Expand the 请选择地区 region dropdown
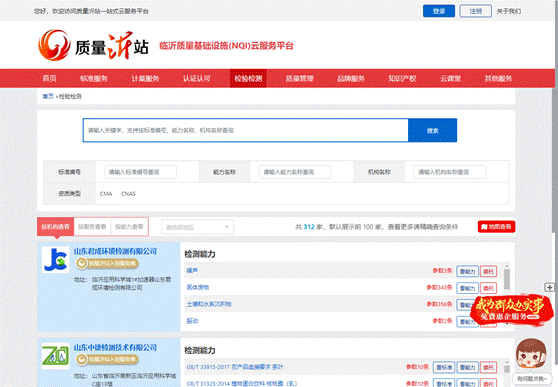This screenshot has height=387, width=558. pos(198,227)
